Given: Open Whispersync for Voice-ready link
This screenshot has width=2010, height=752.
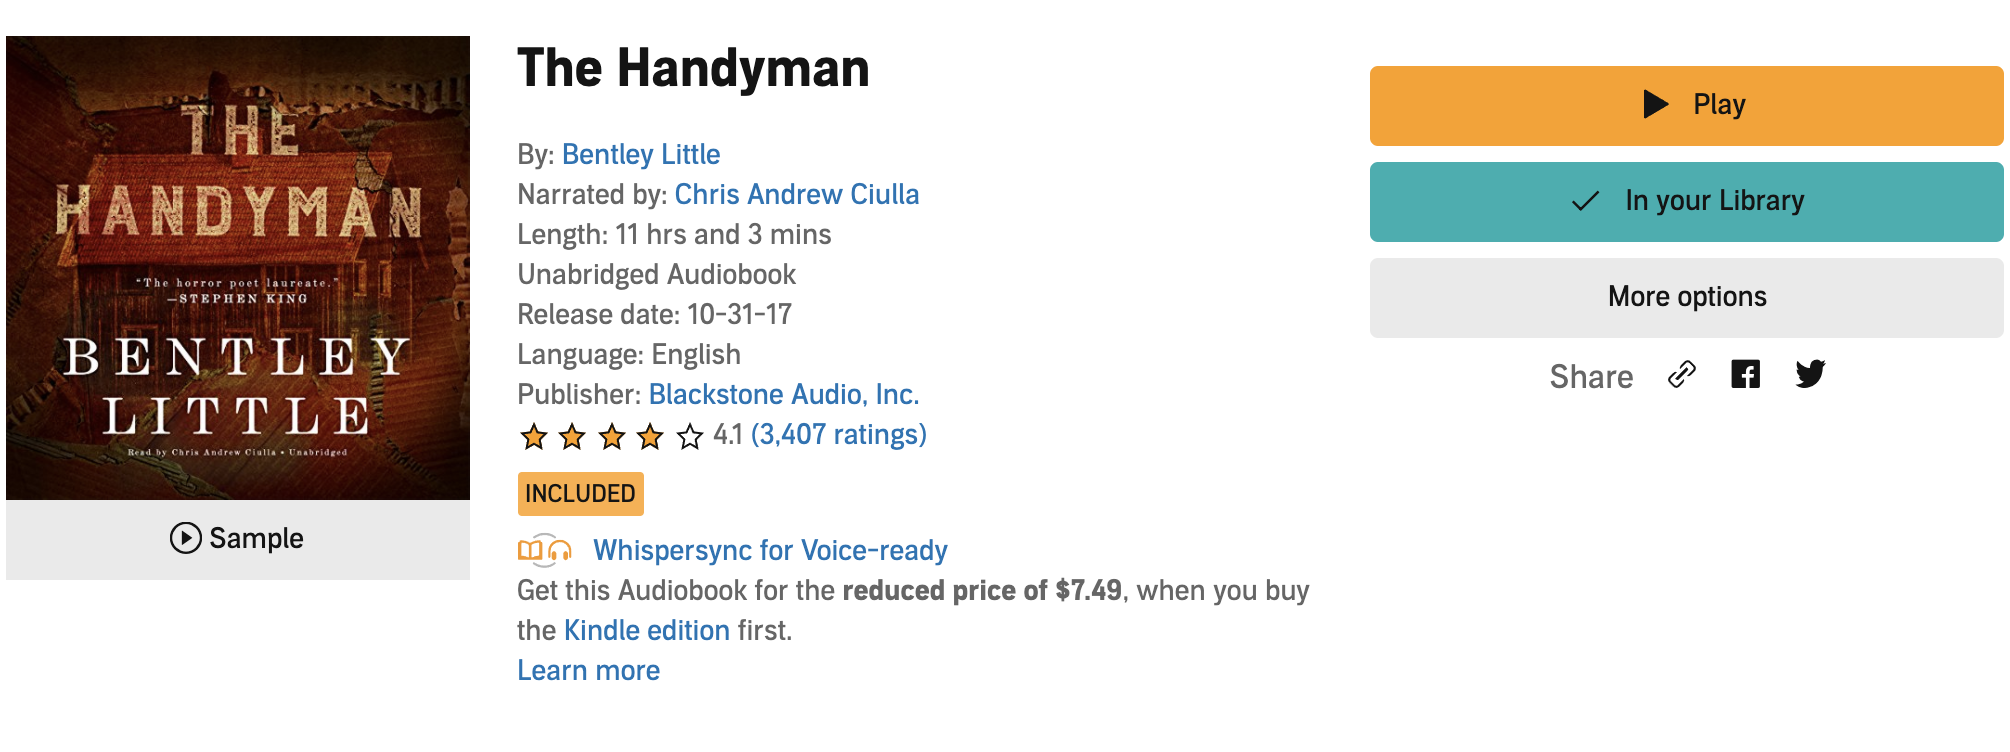Looking at the screenshot, I should (769, 550).
